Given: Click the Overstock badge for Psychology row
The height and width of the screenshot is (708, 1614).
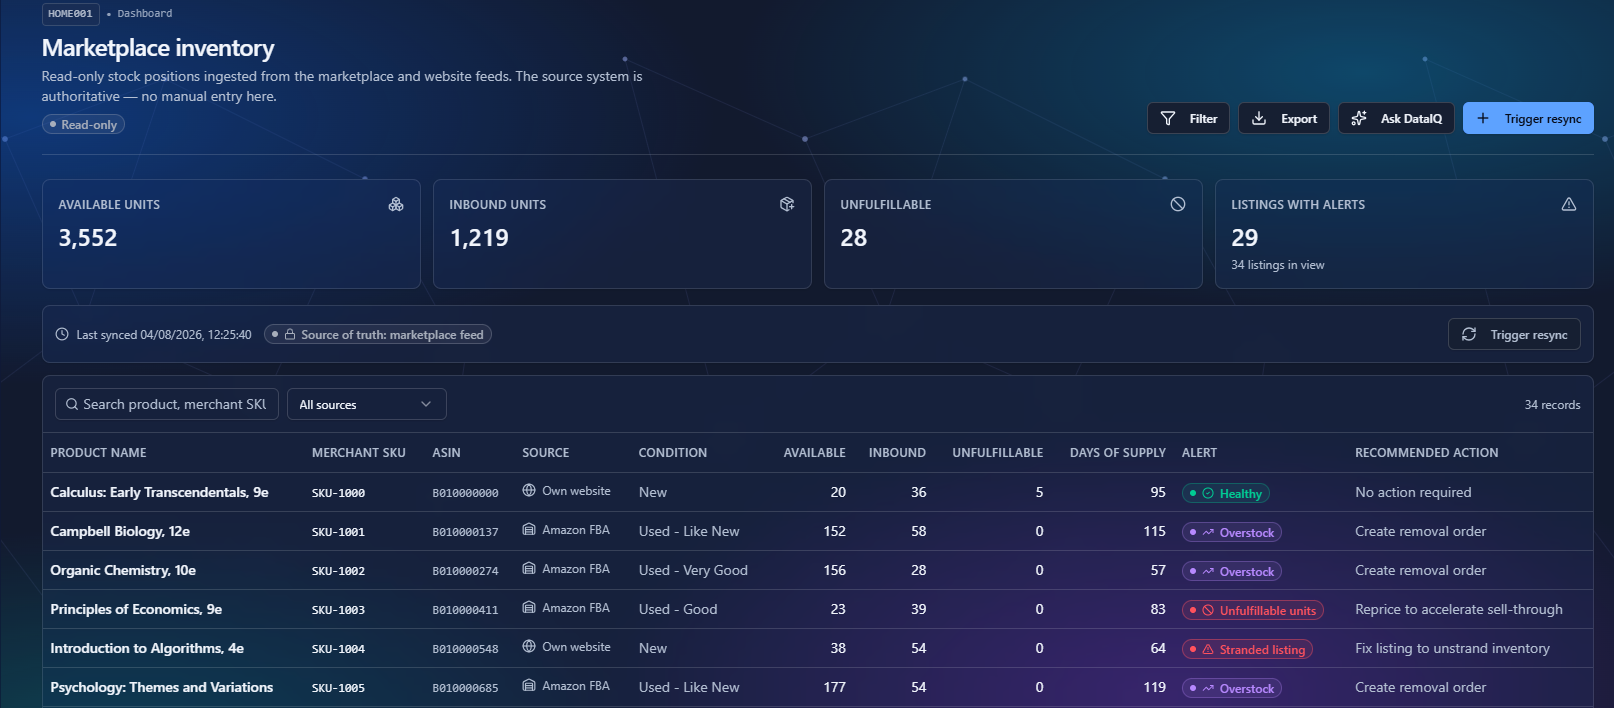Looking at the screenshot, I should (1232, 688).
